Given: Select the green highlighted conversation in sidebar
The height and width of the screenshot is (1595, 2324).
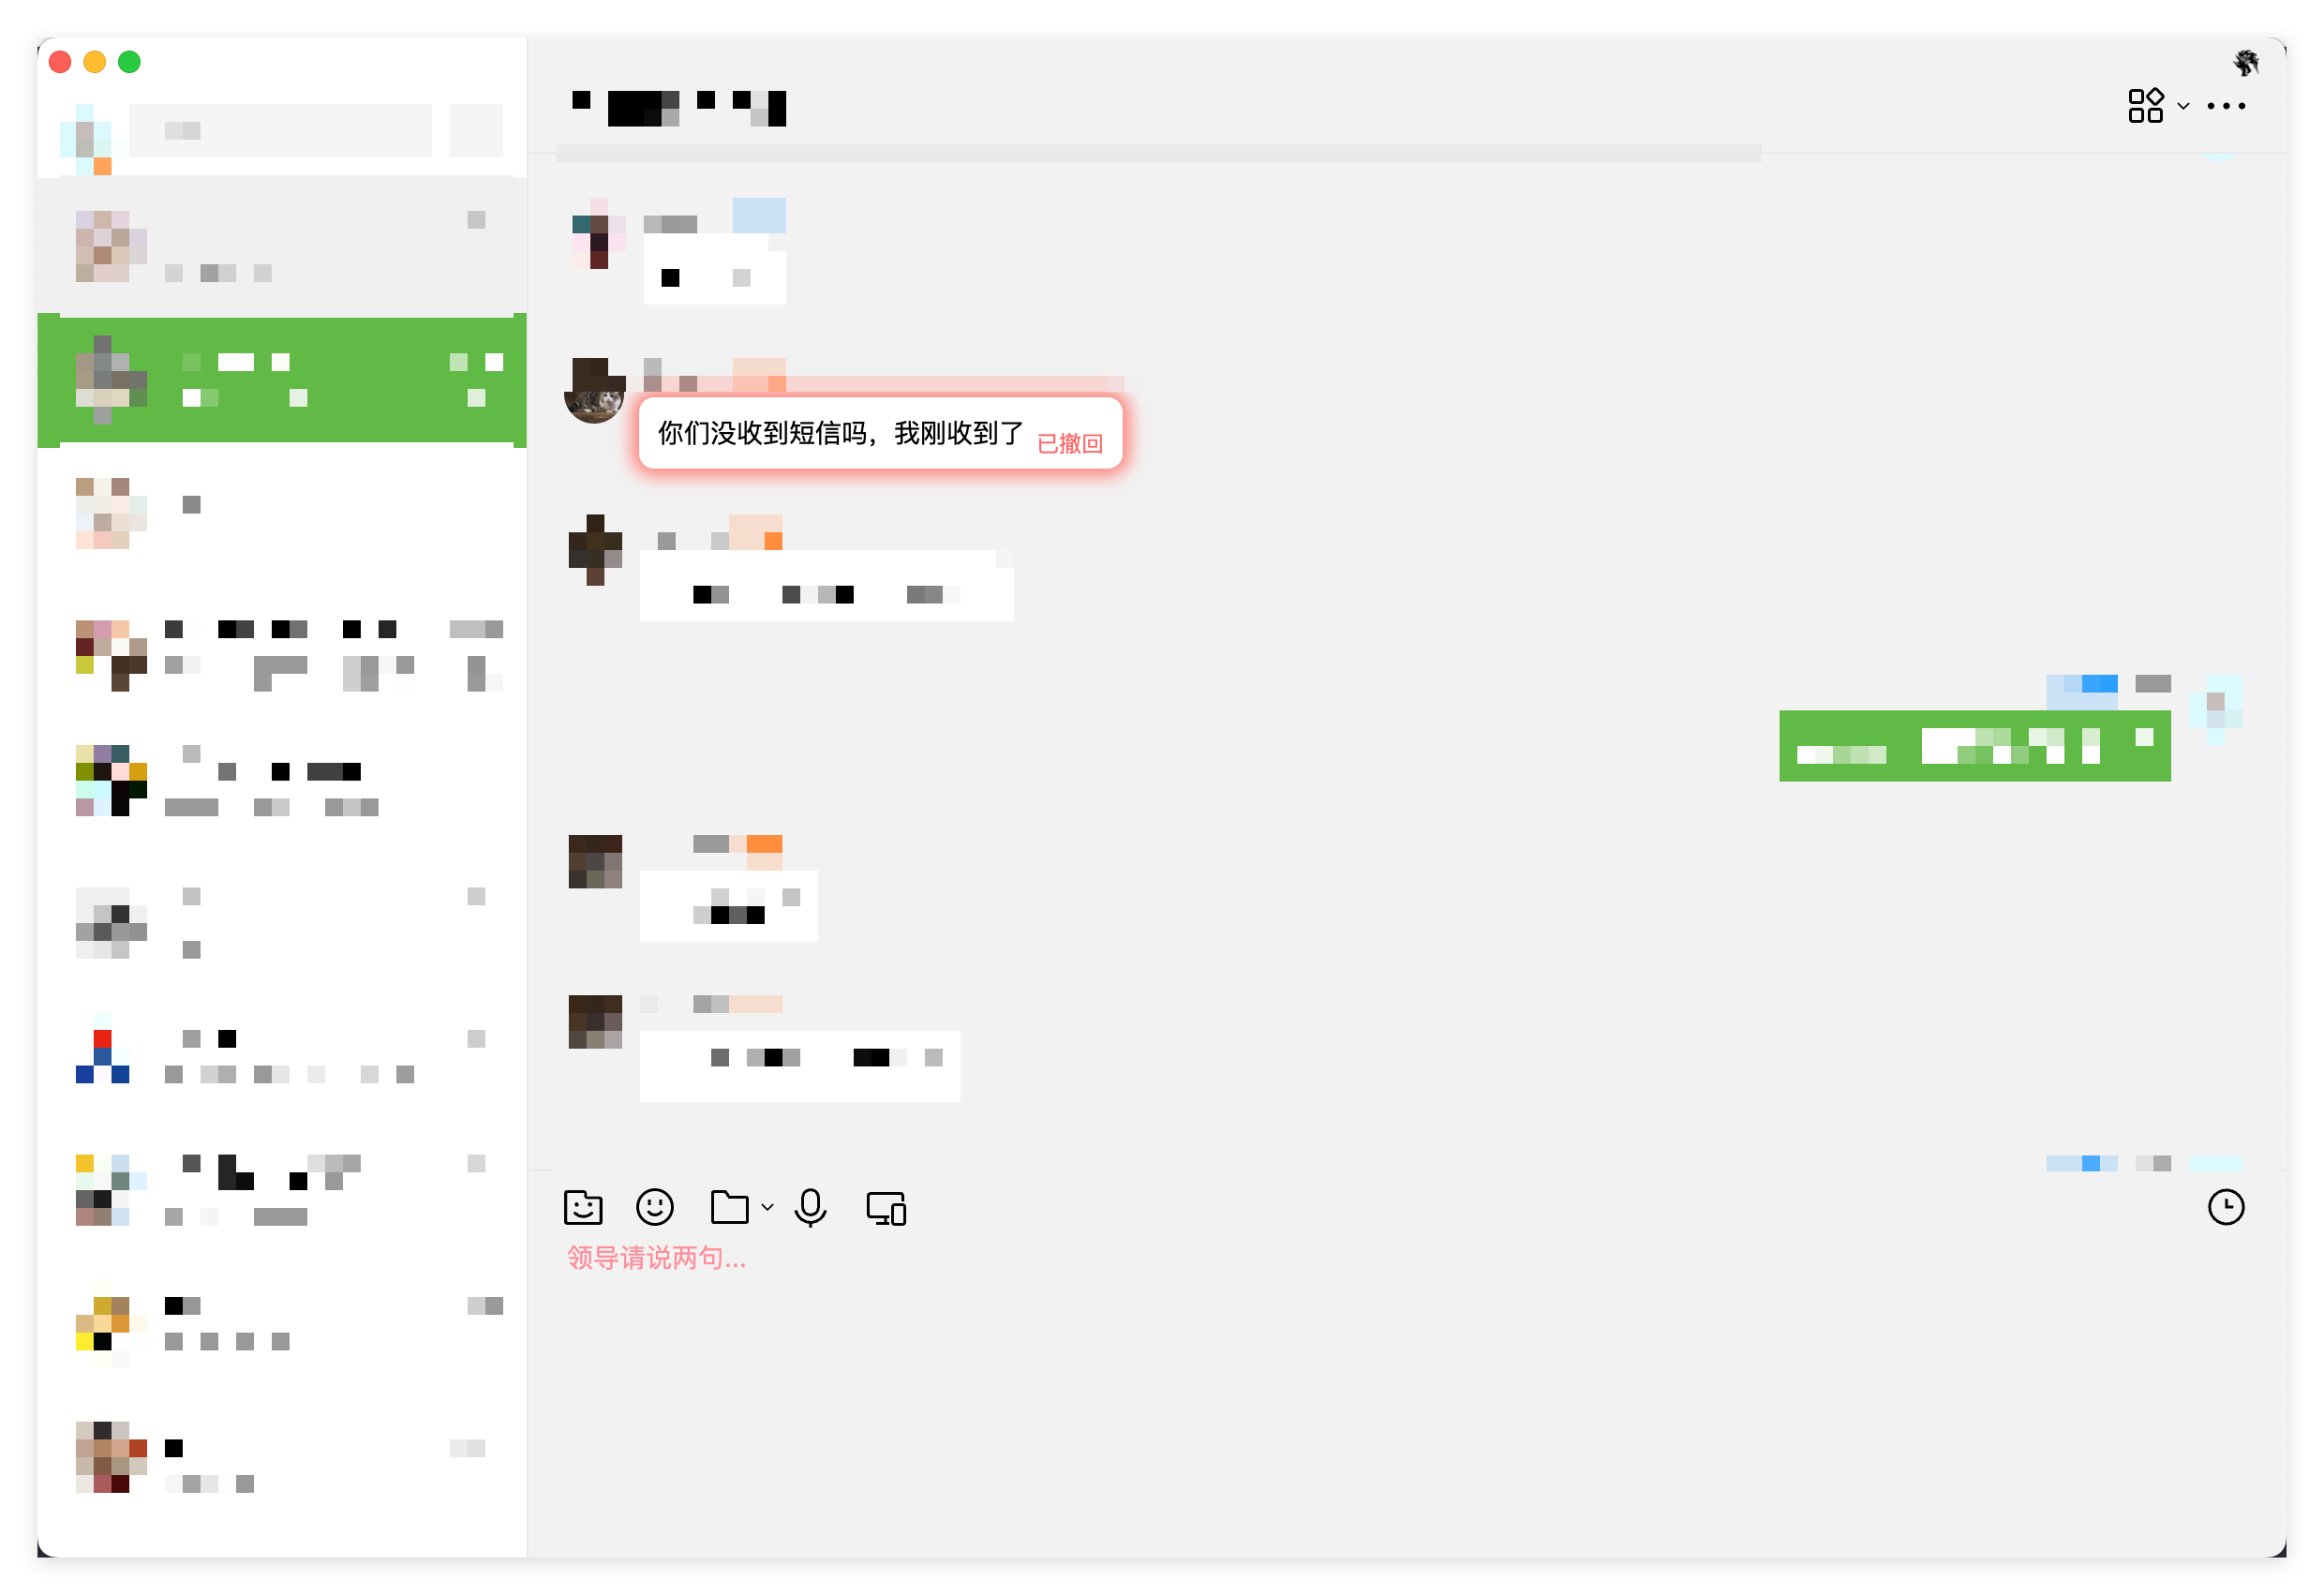Looking at the screenshot, I should pos(282,380).
